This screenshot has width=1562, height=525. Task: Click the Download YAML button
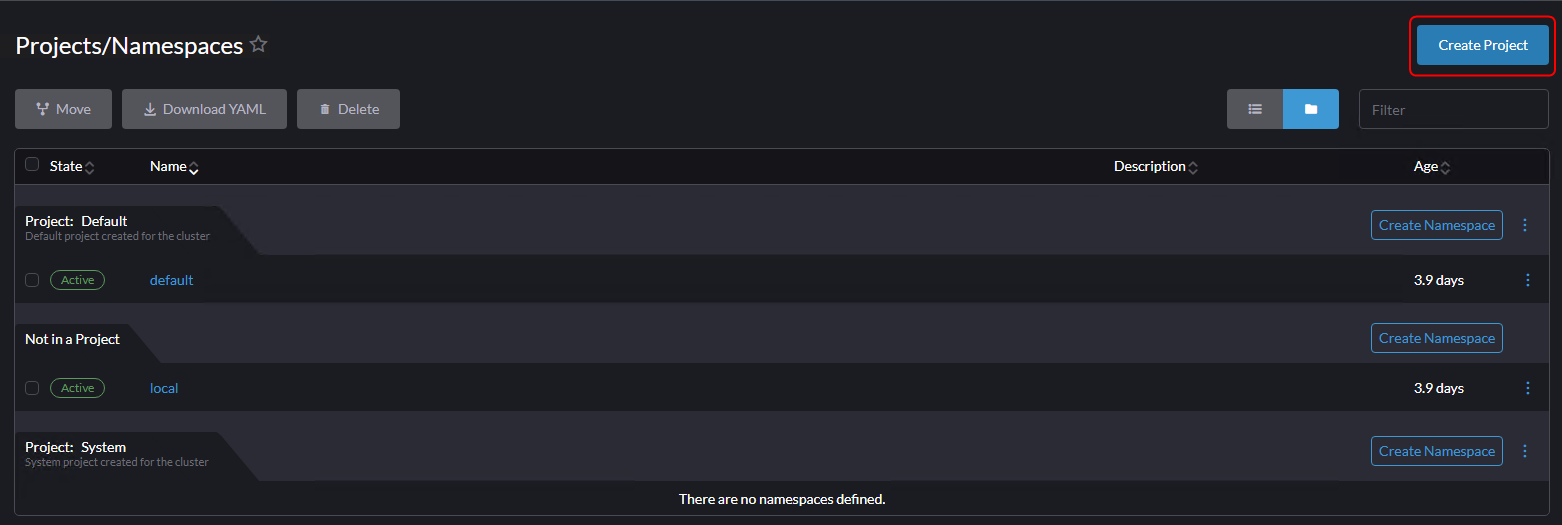(205, 109)
